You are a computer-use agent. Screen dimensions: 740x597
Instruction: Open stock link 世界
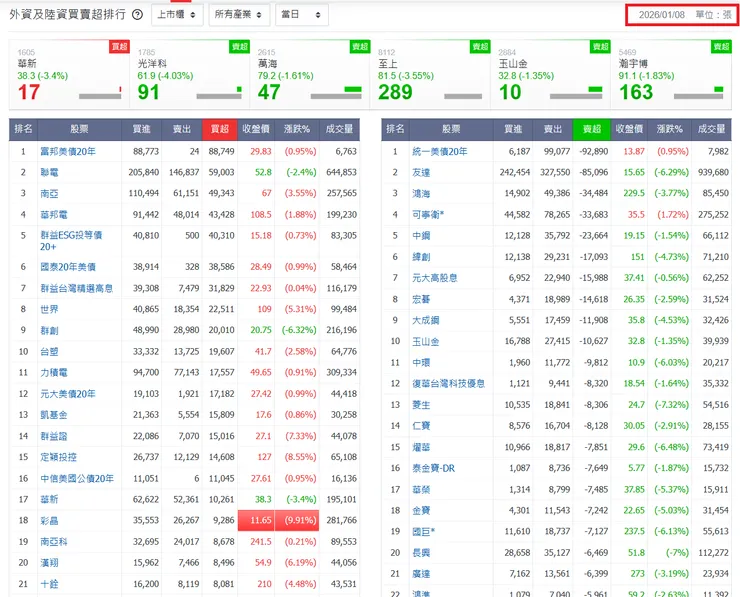click(x=49, y=309)
